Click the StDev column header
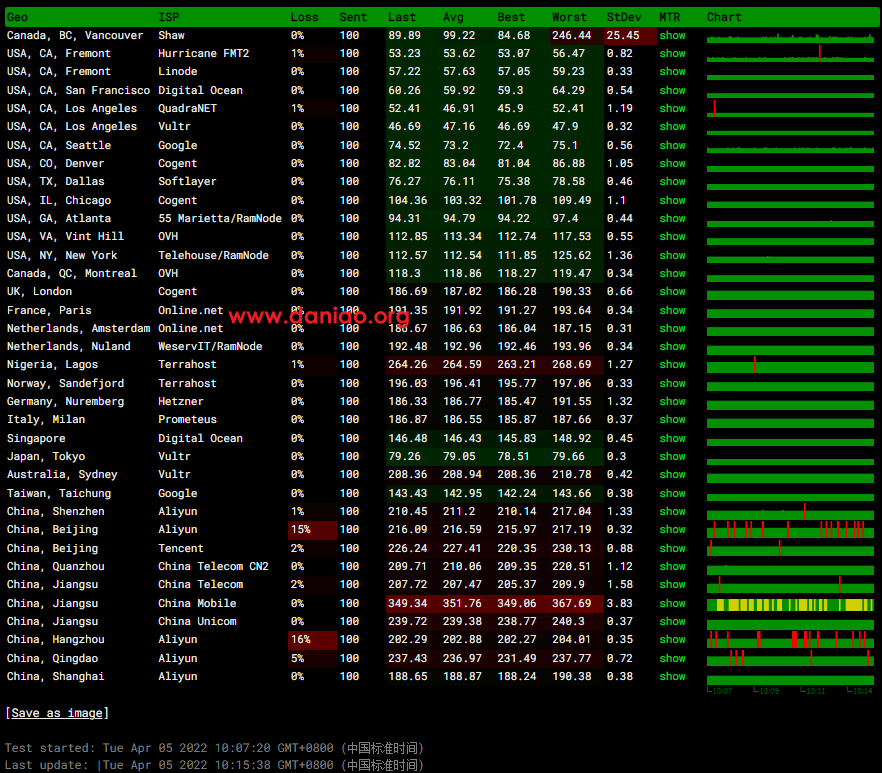882x773 pixels. (x=624, y=17)
